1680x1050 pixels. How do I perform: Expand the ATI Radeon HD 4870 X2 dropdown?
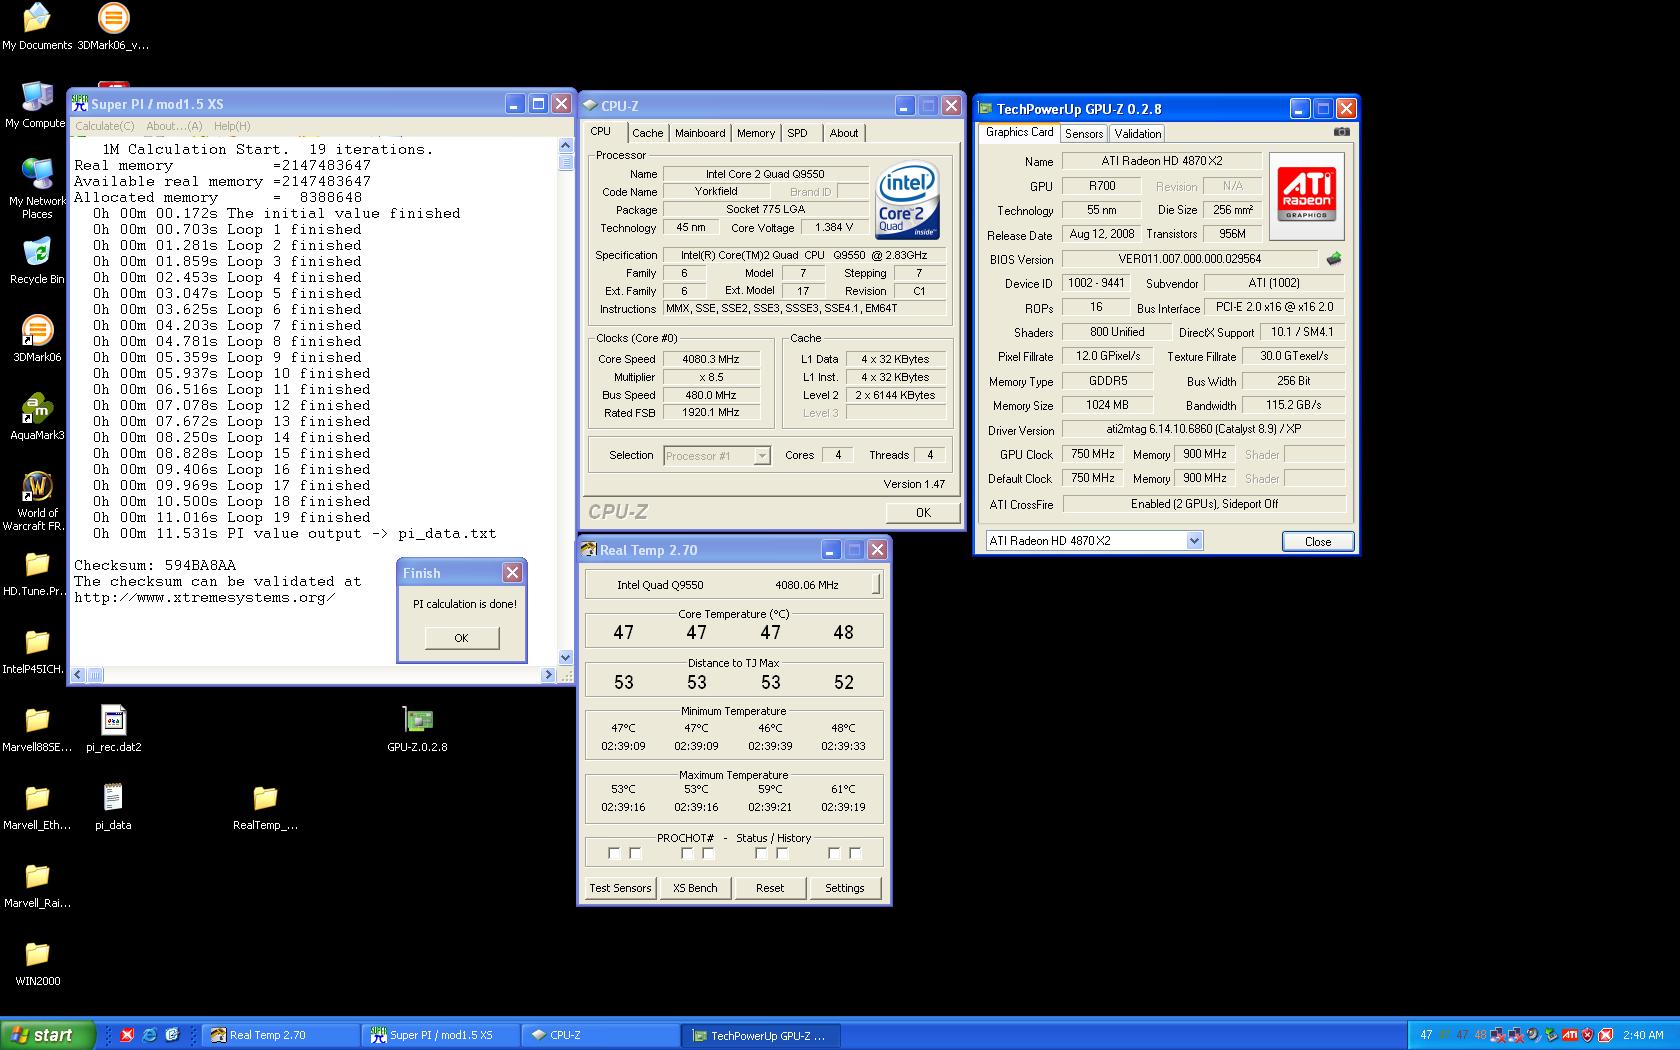tap(1194, 541)
